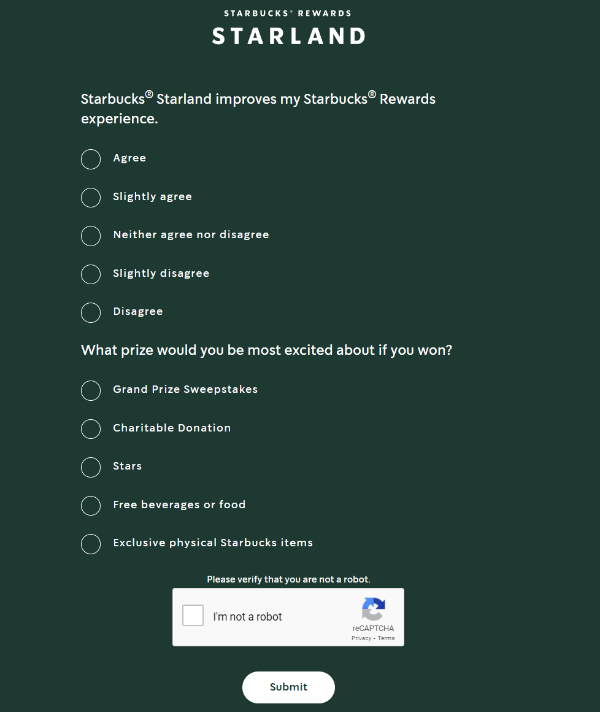This screenshot has width=600, height=712.
Task: Open the reCAPTCHA Privacy link
Action: (361, 637)
